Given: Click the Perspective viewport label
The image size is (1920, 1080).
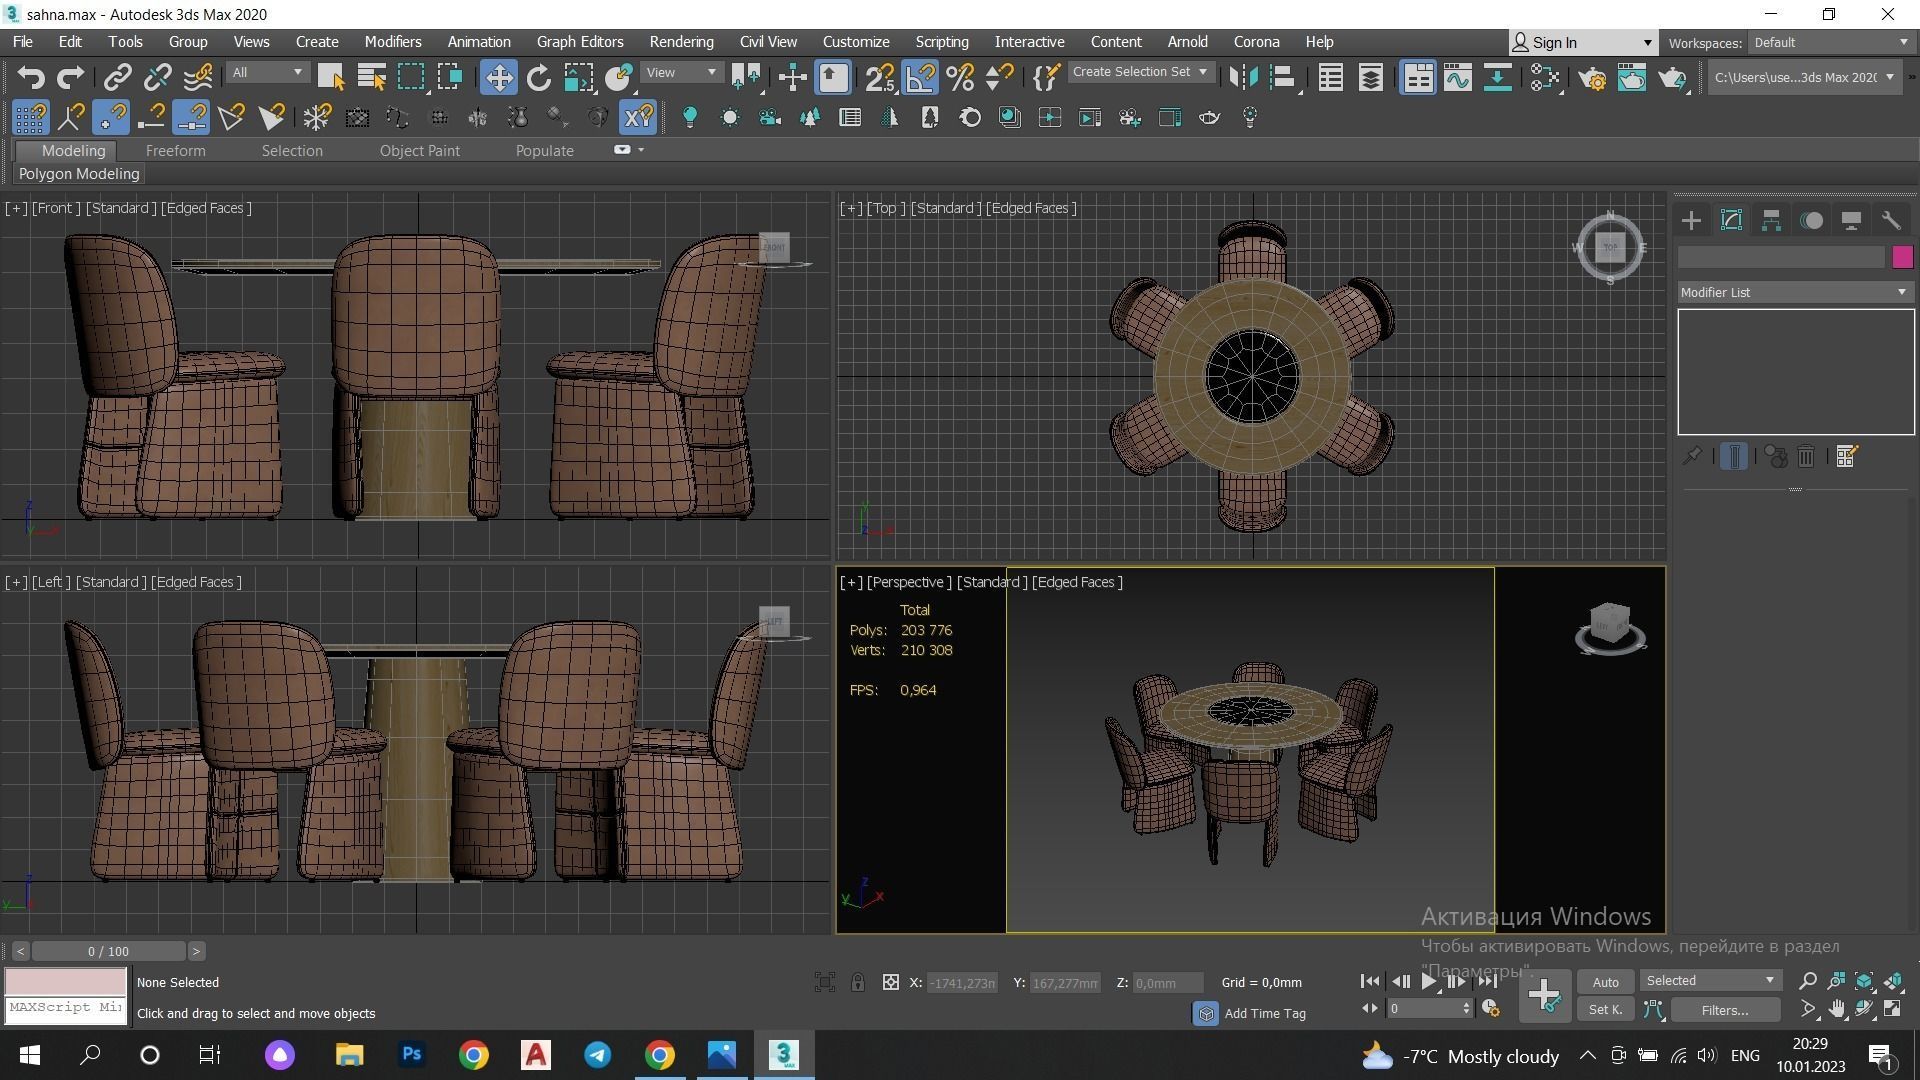Looking at the screenshot, I should tap(909, 582).
